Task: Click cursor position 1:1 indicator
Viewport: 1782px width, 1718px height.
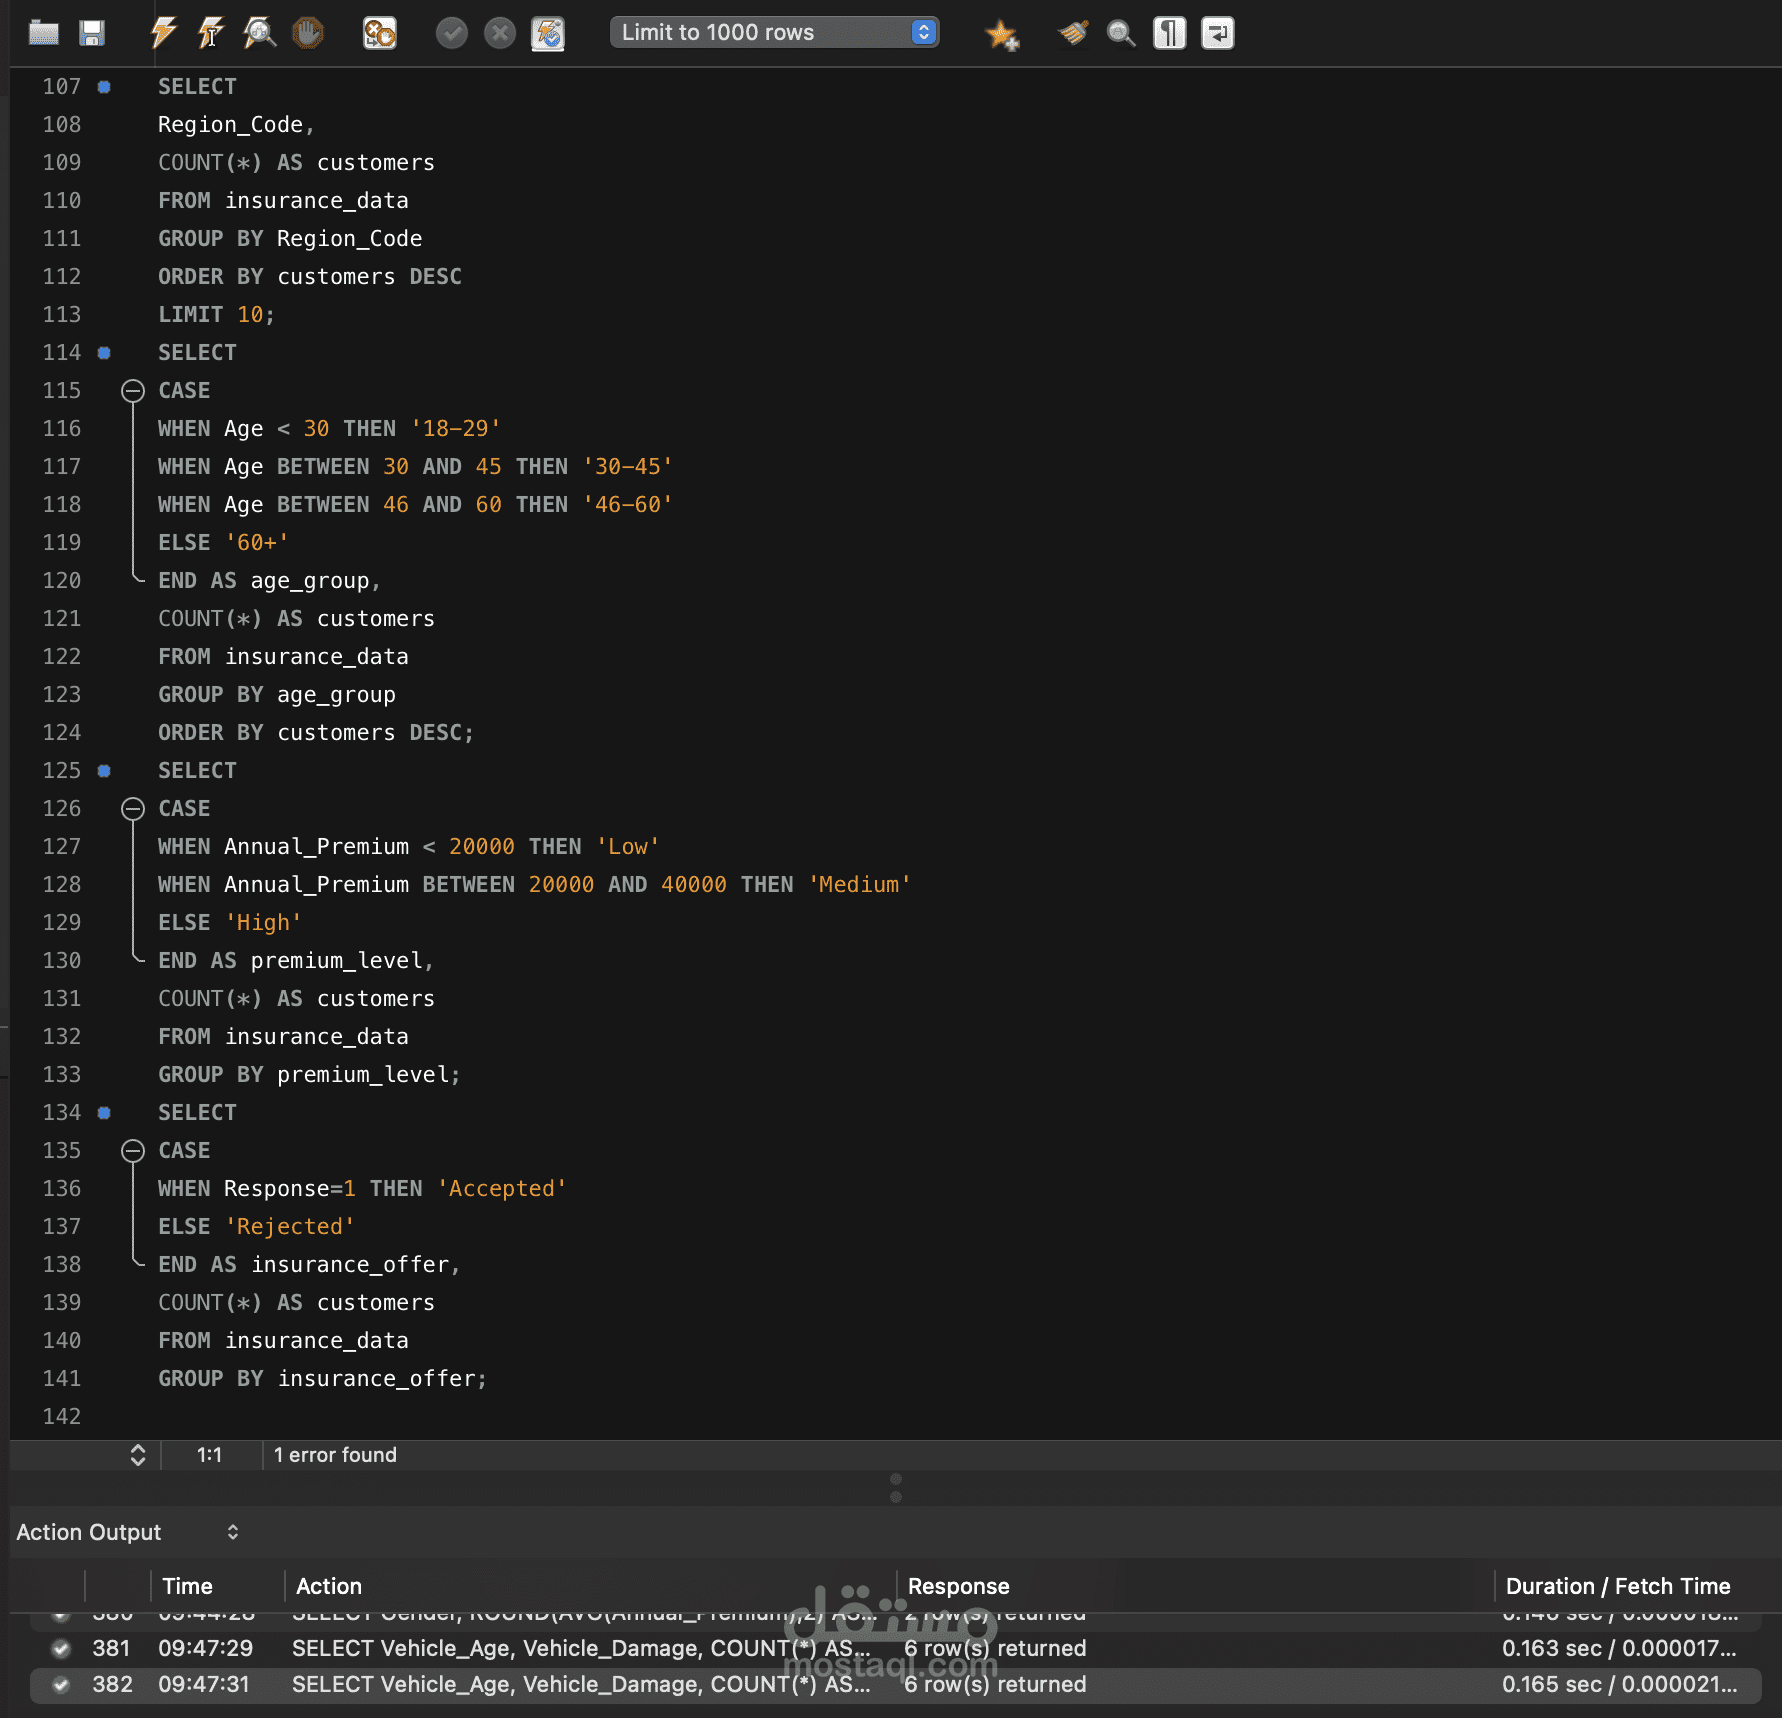Action: tap(209, 1455)
